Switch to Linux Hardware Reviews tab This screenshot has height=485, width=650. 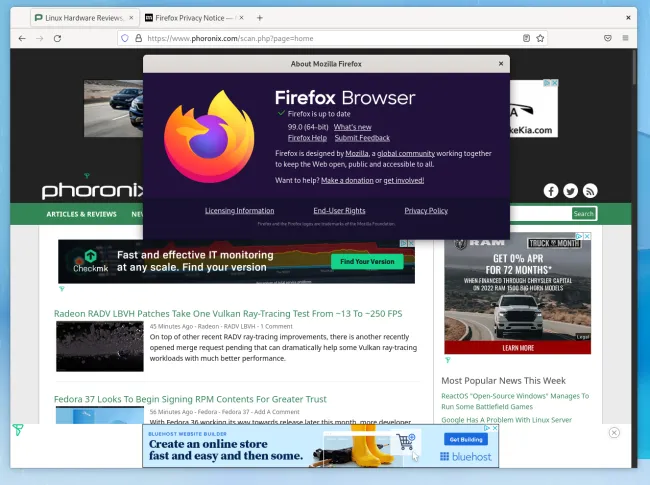[84, 18]
